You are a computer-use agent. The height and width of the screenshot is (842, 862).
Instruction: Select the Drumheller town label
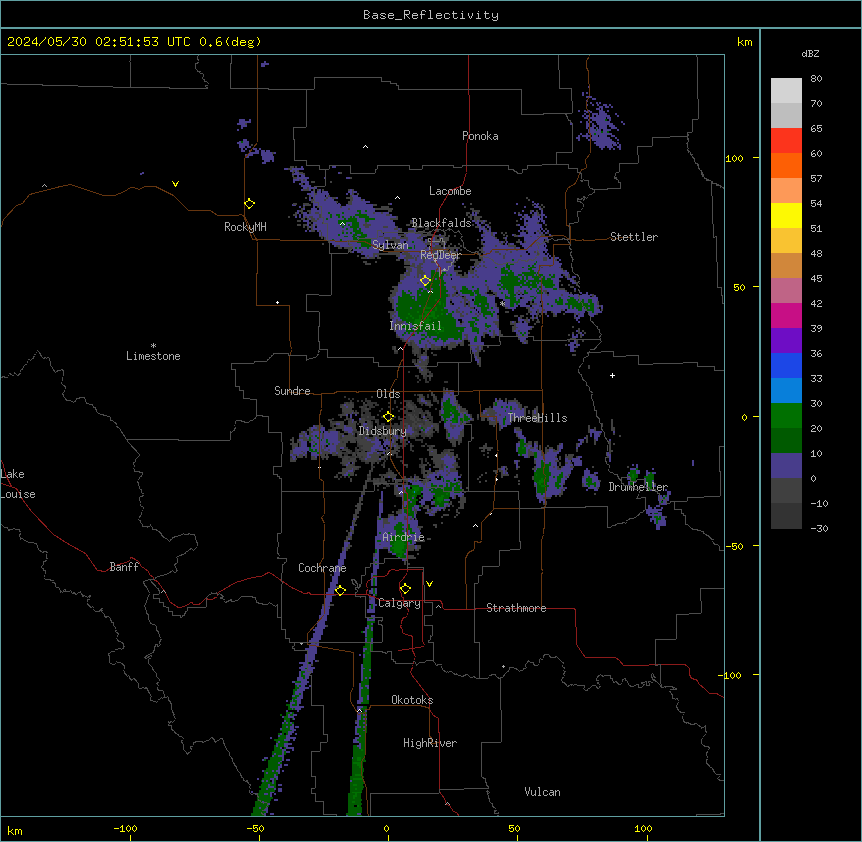[638, 487]
